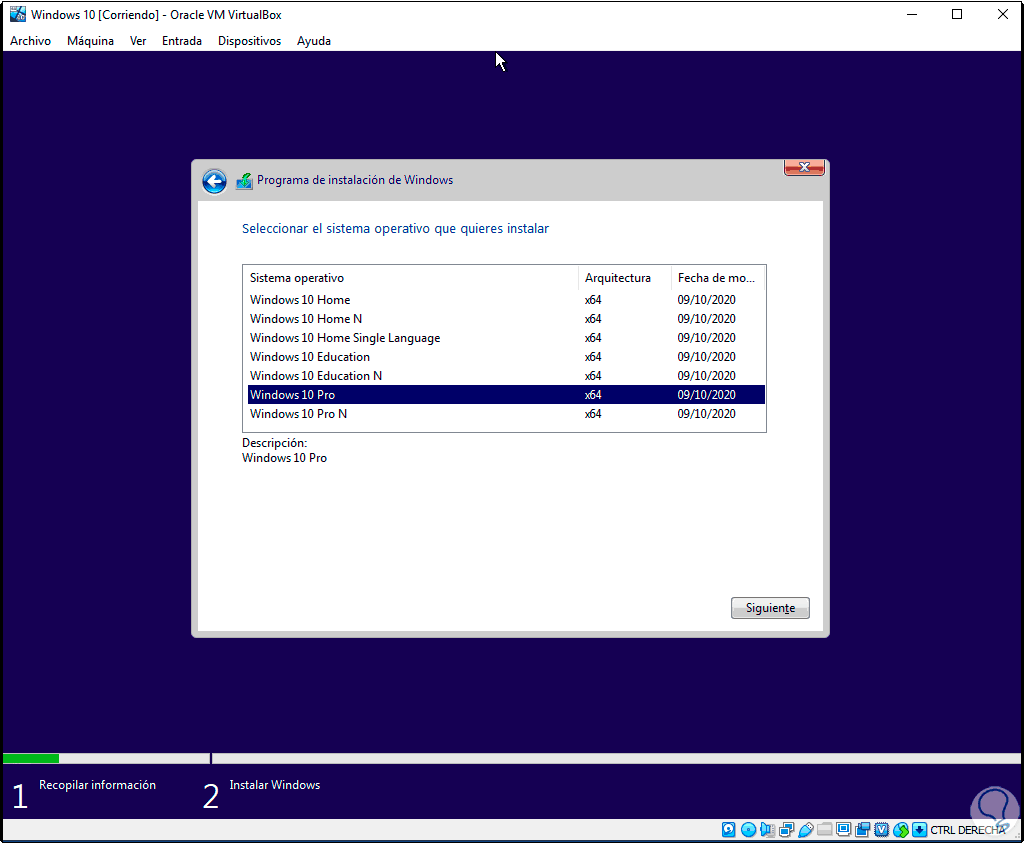The image size is (1024, 844).
Task: Select the Windows 10 Home Single Language row
Action: coord(506,338)
